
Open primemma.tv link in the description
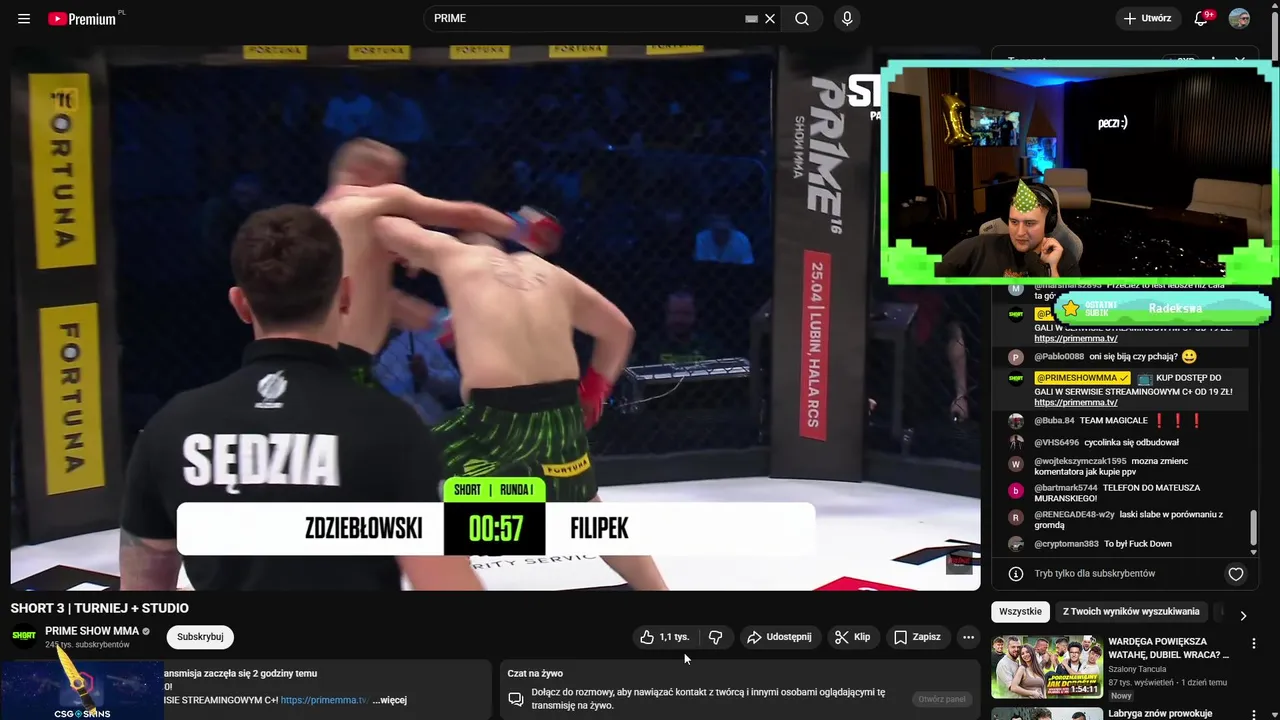pos(324,700)
